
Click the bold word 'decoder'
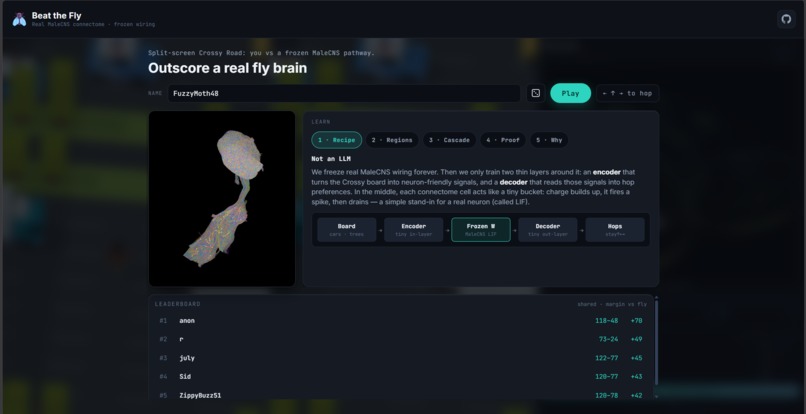[514, 182]
